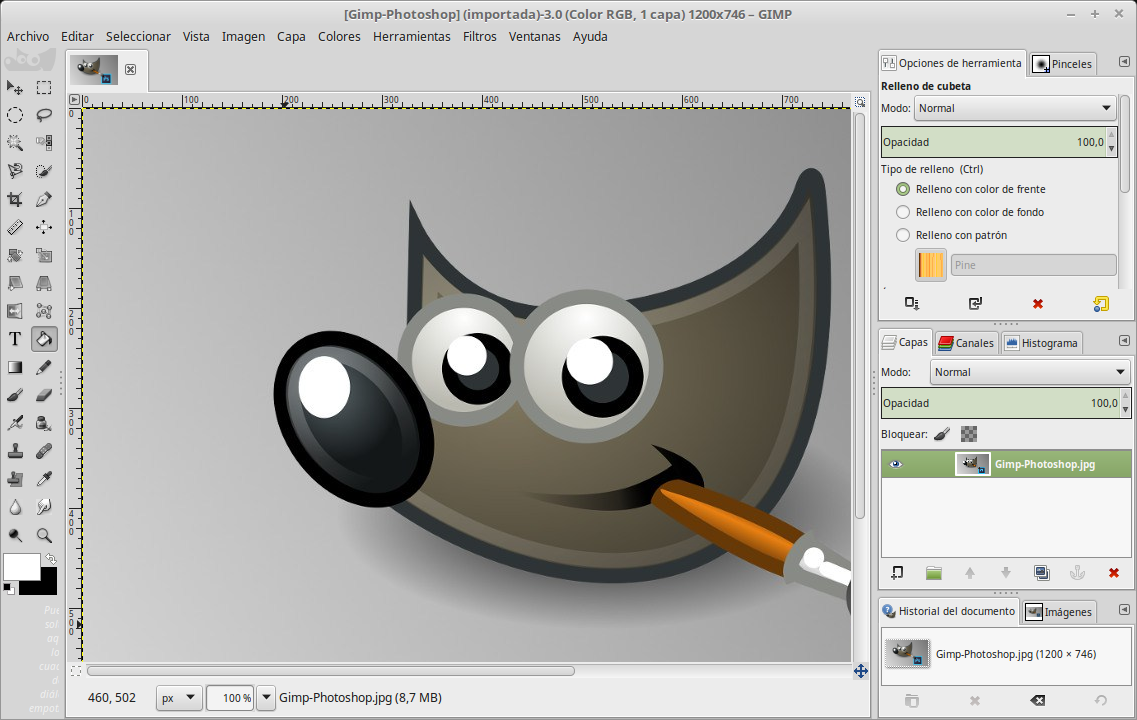Select the Rotate tool
1137x720 pixels.
[x=15, y=255]
